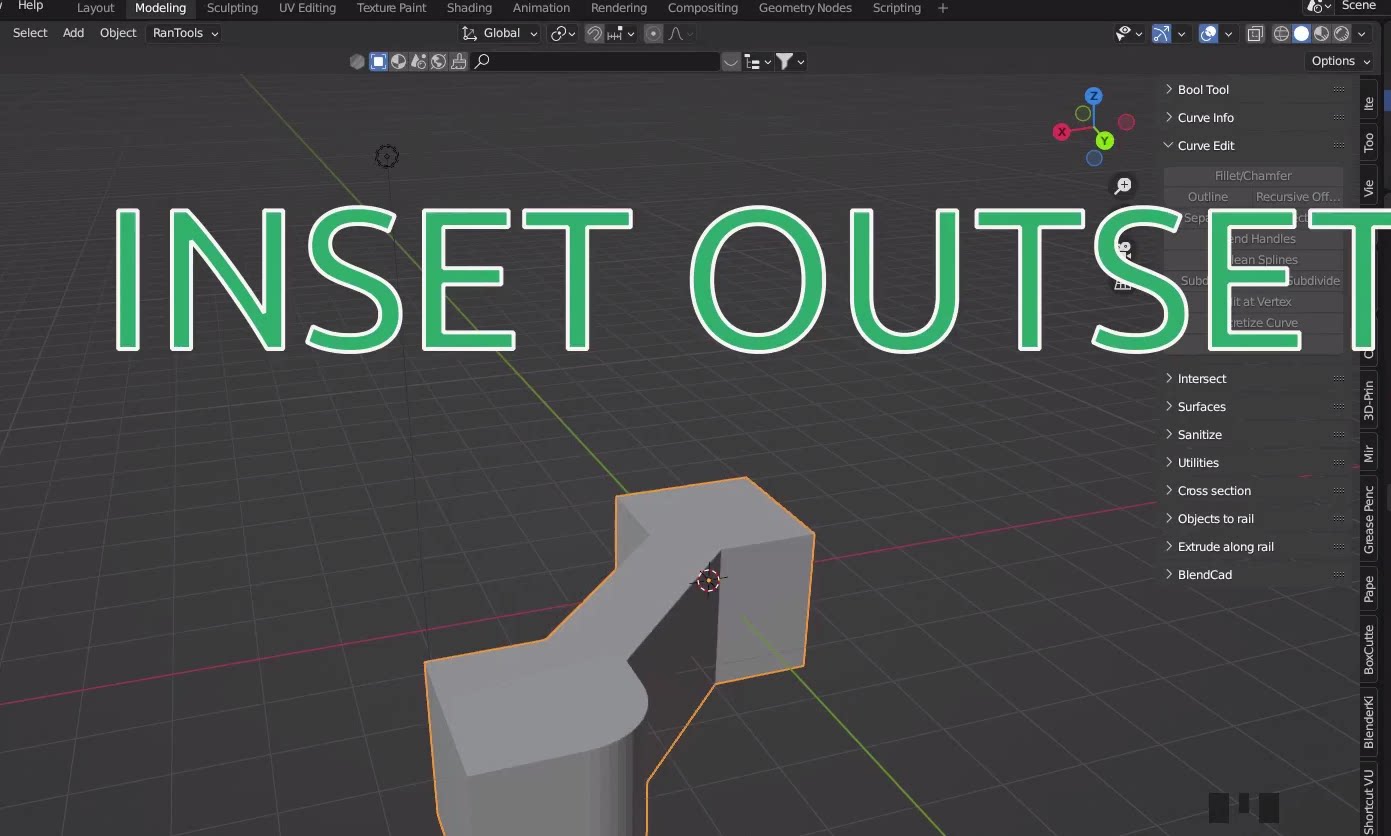Image resolution: width=1391 pixels, height=836 pixels.
Task: Open selectability and visibility eye dropdown
Action: tap(1129, 33)
